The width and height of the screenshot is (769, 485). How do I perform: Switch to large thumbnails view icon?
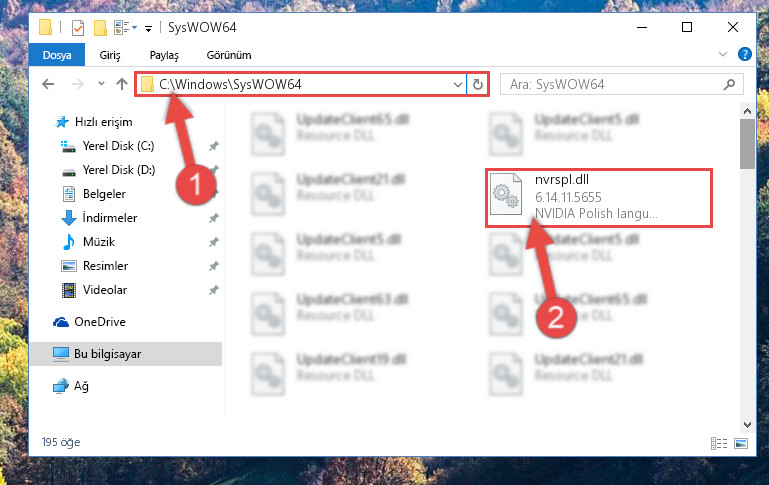tap(741, 443)
